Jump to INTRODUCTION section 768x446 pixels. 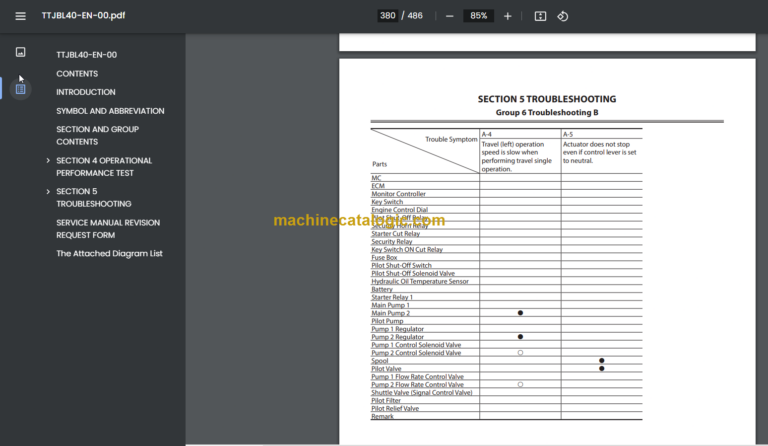click(85, 92)
